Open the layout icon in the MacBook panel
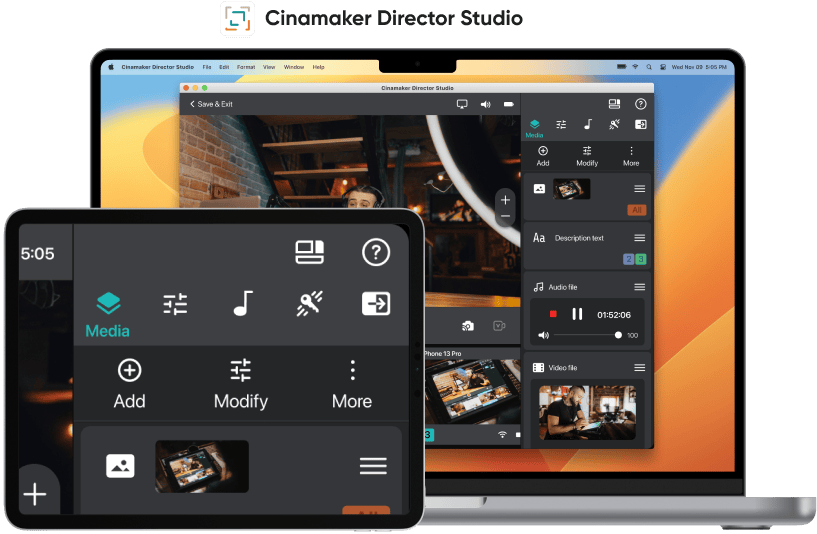The width and height of the screenshot is (817, 534). point(614,104)
